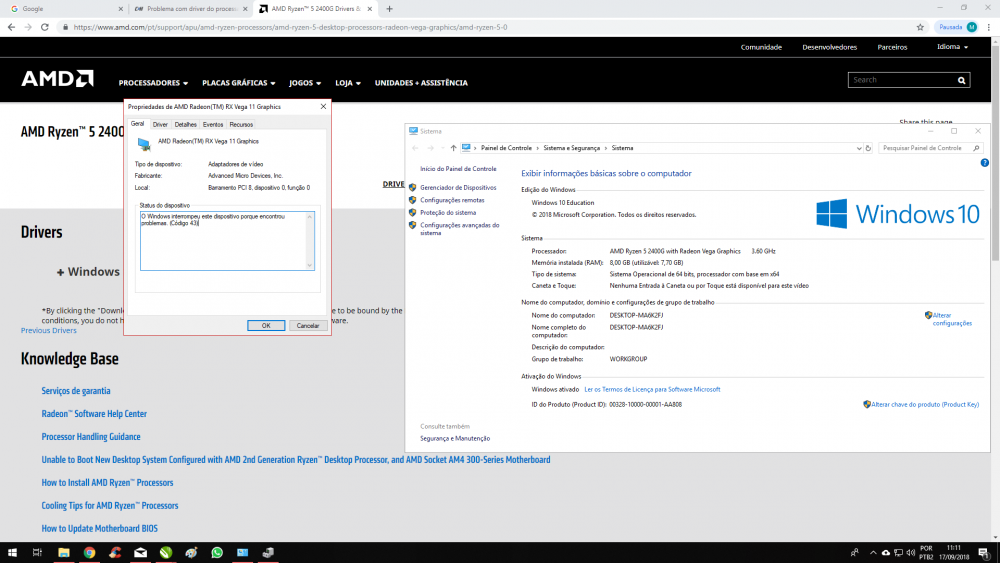Click the Chrome address bar URL
This screenshot has width=1000, height=563.
click(290, 27)
